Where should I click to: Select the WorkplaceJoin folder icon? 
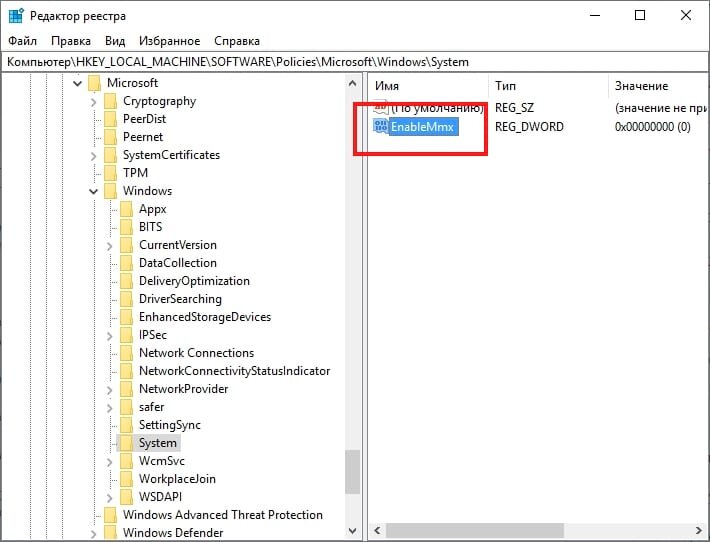(x=126, y=479)
